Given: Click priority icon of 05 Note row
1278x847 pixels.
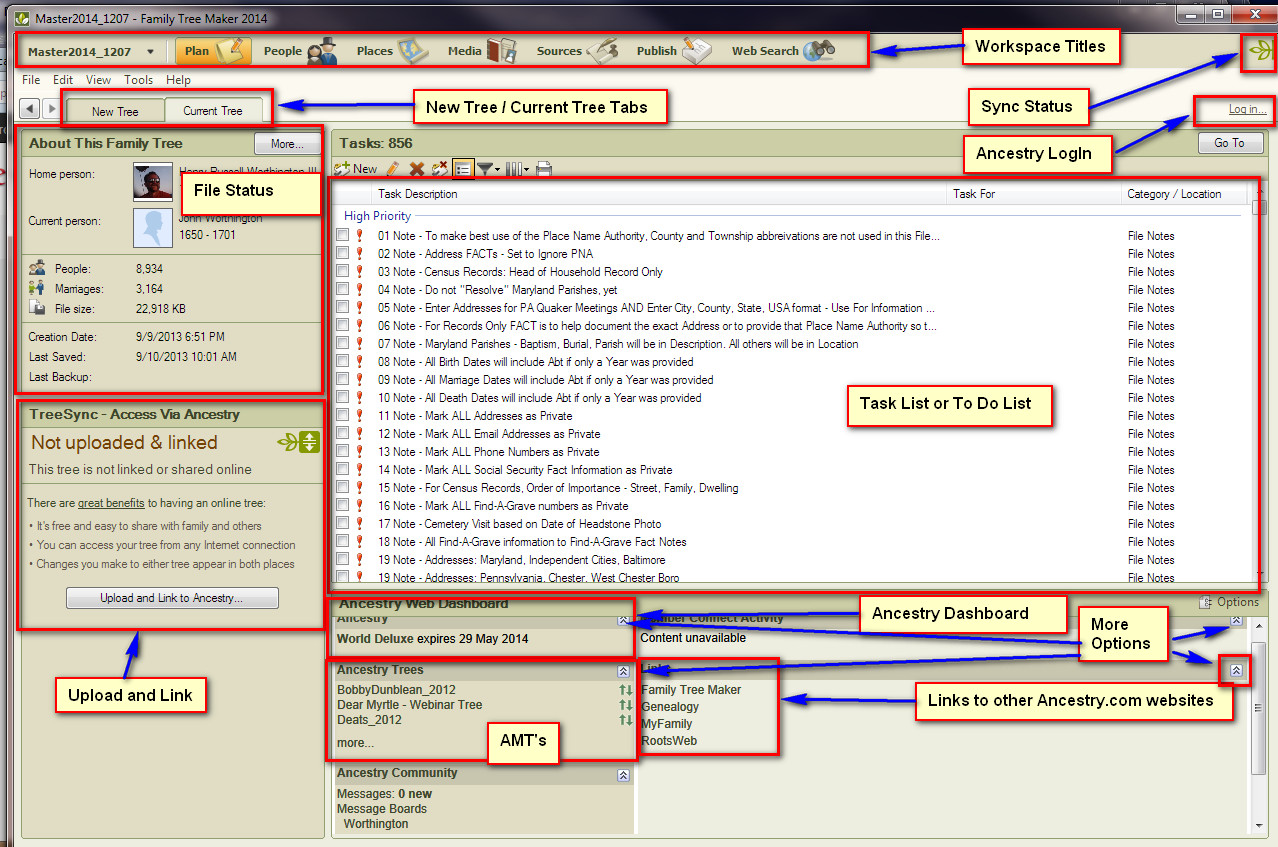Looking at the screenshot, I should [x=359, y=308].
